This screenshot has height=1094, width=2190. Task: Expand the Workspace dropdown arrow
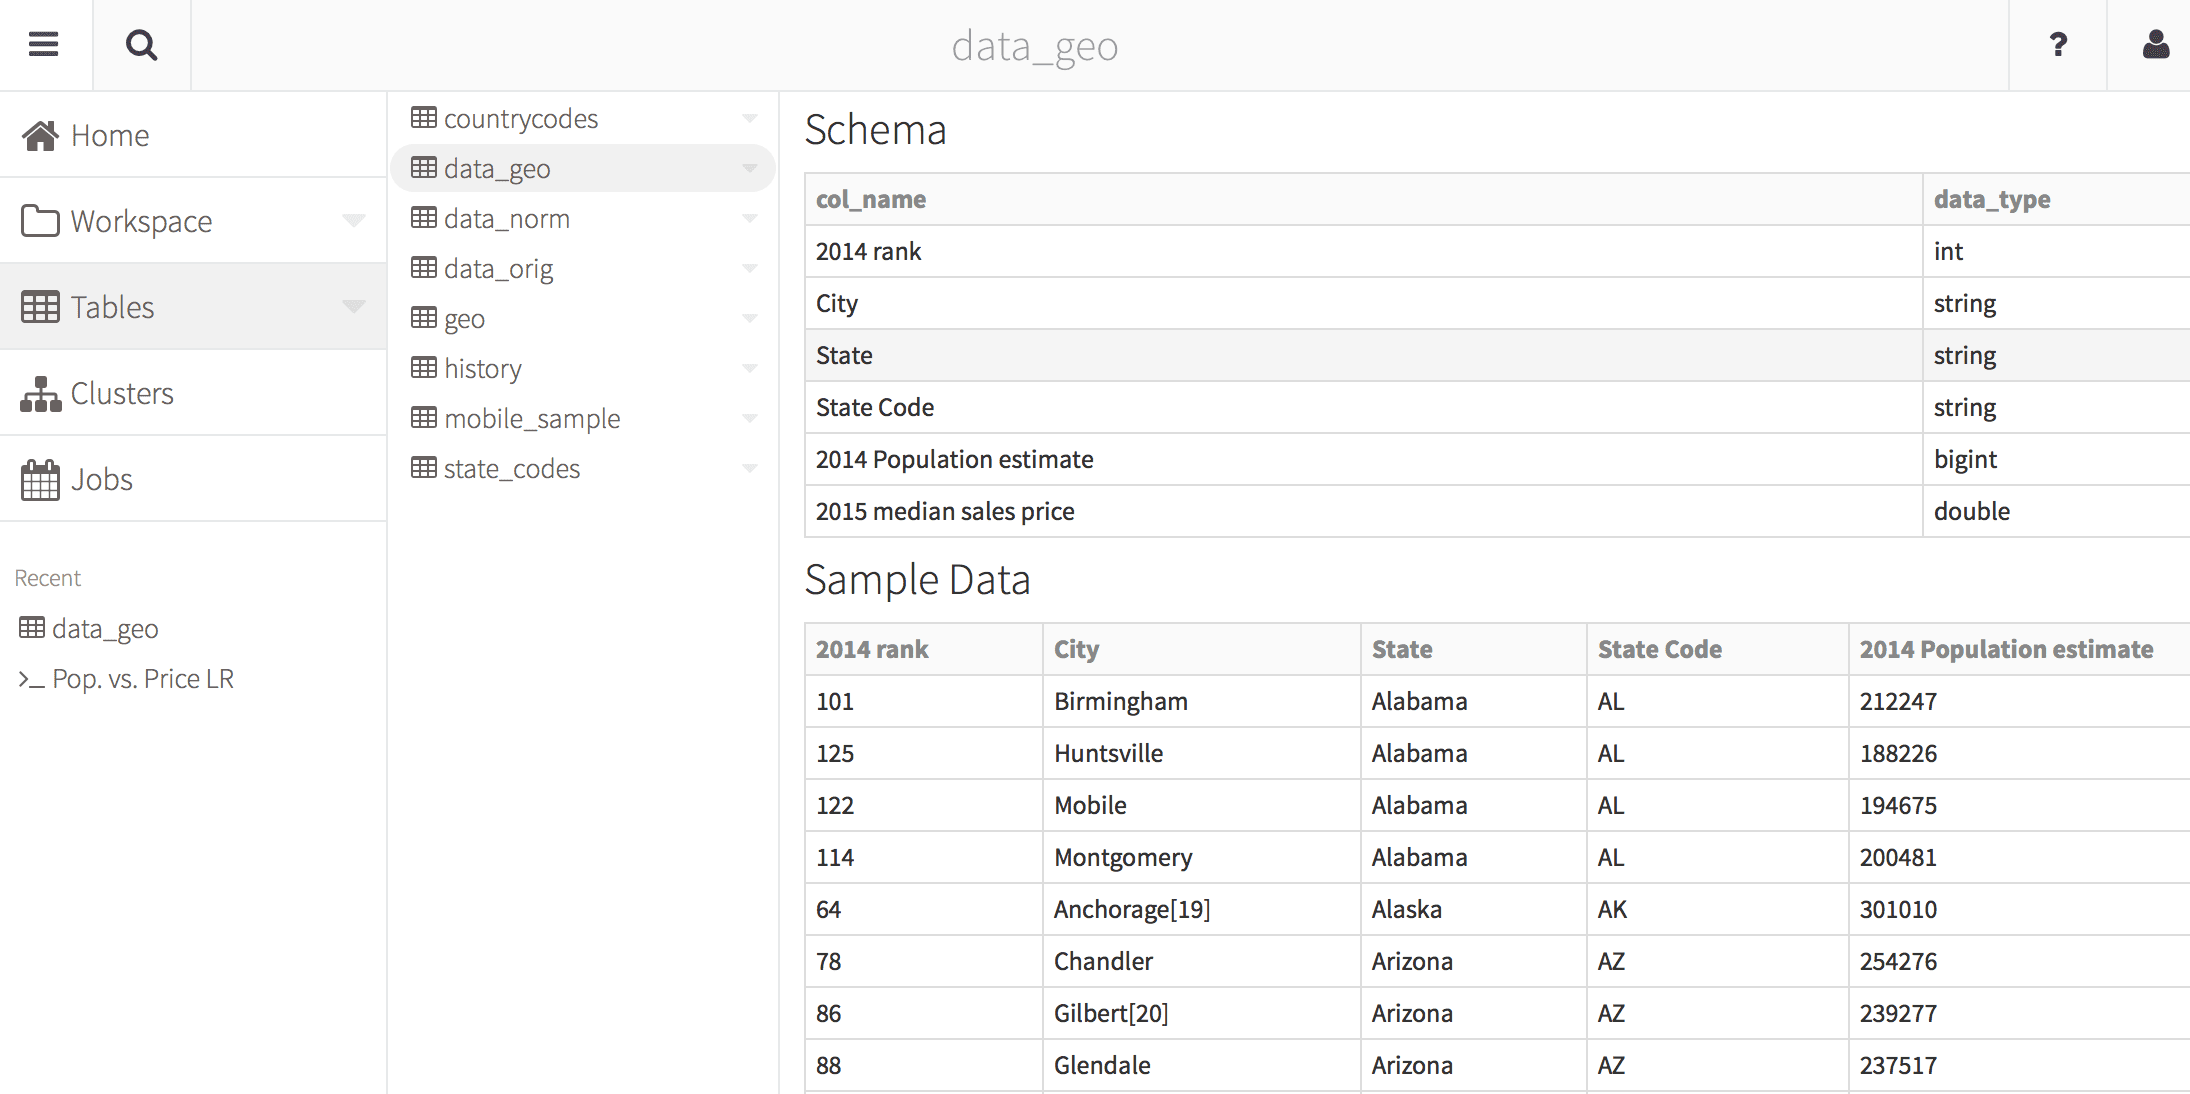(353, 220)
